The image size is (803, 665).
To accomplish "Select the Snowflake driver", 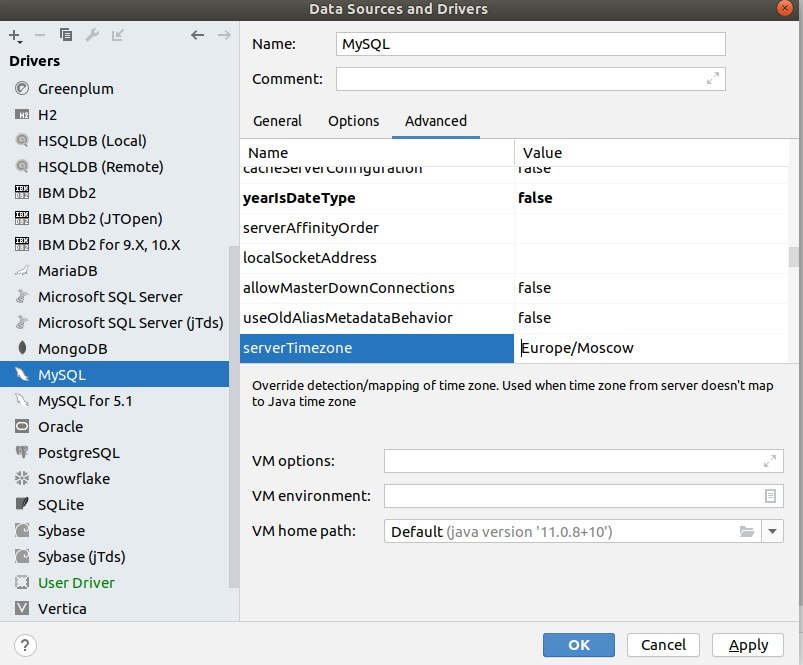I will point(115,479).
